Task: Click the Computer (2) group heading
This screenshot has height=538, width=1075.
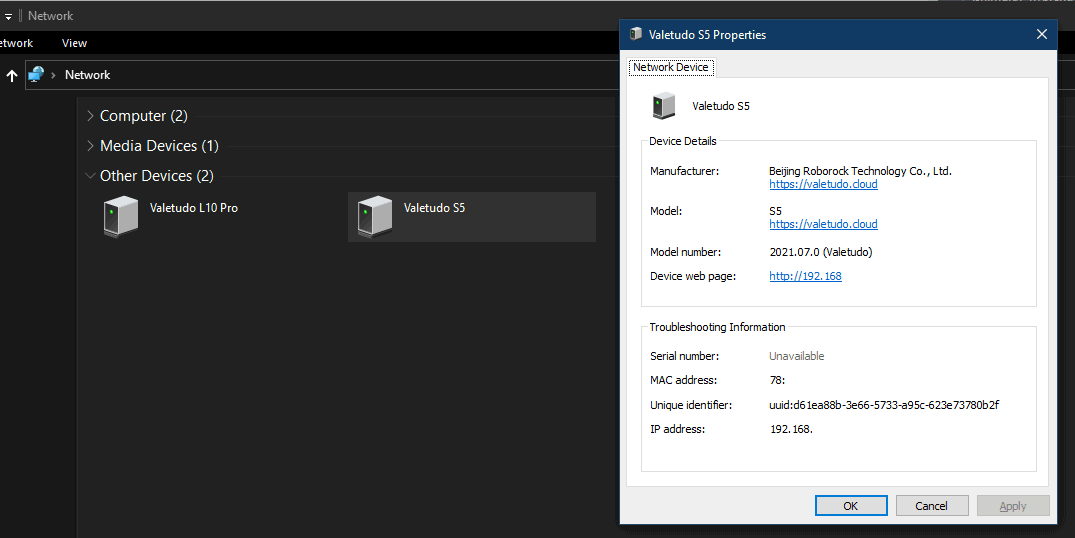Action: point(144,116)
